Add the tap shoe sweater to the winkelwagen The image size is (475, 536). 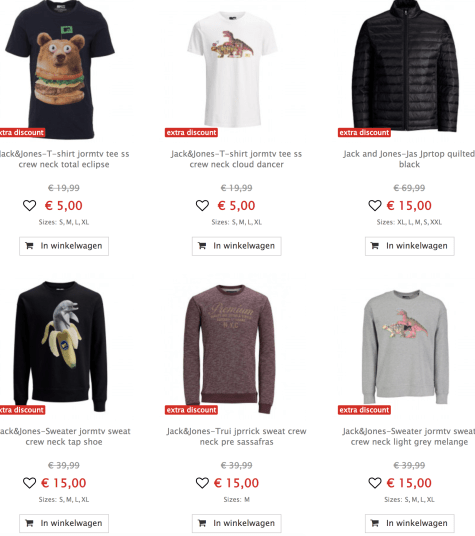click(x=64, y=523)
